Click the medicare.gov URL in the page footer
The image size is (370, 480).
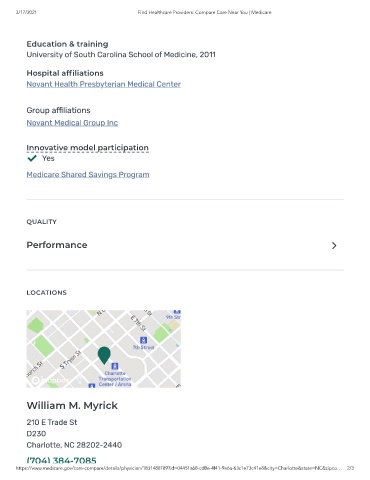(178, 468)
